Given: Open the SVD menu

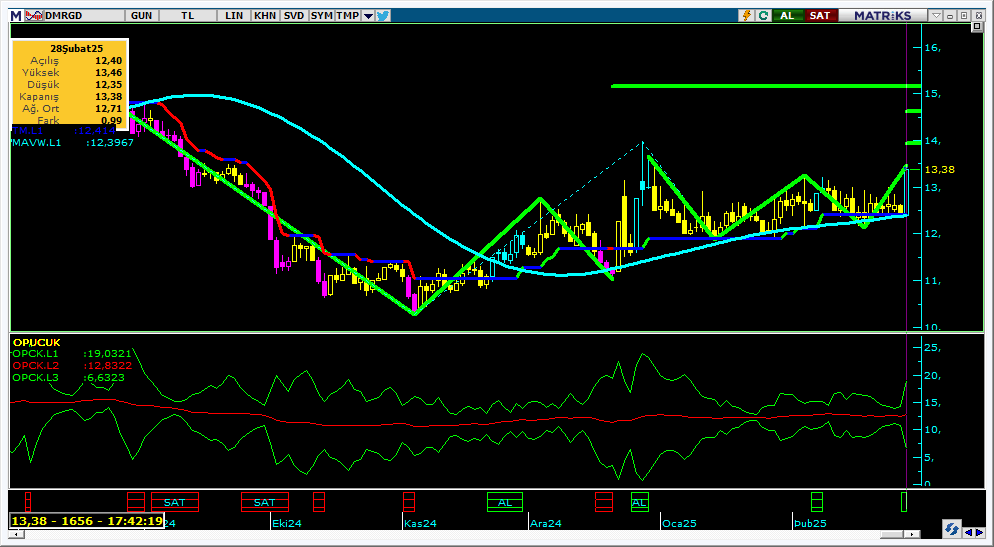Looking at the screenshot, I should point(294,16).
